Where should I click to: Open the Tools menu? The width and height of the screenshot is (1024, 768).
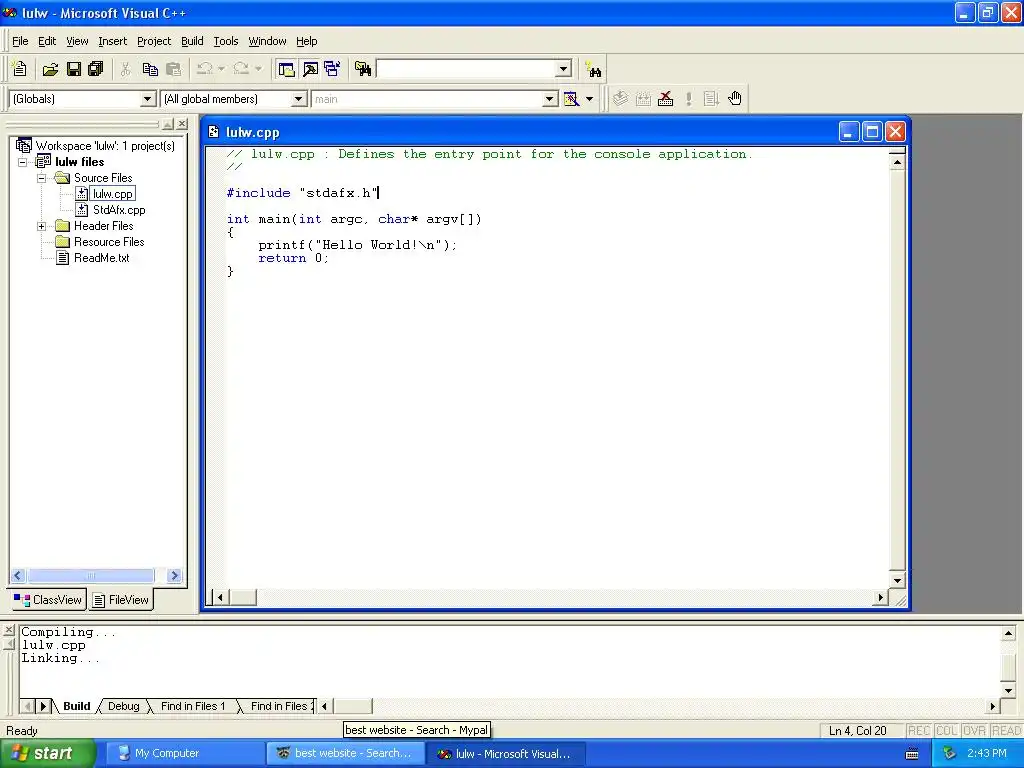[x=226, y=41]
